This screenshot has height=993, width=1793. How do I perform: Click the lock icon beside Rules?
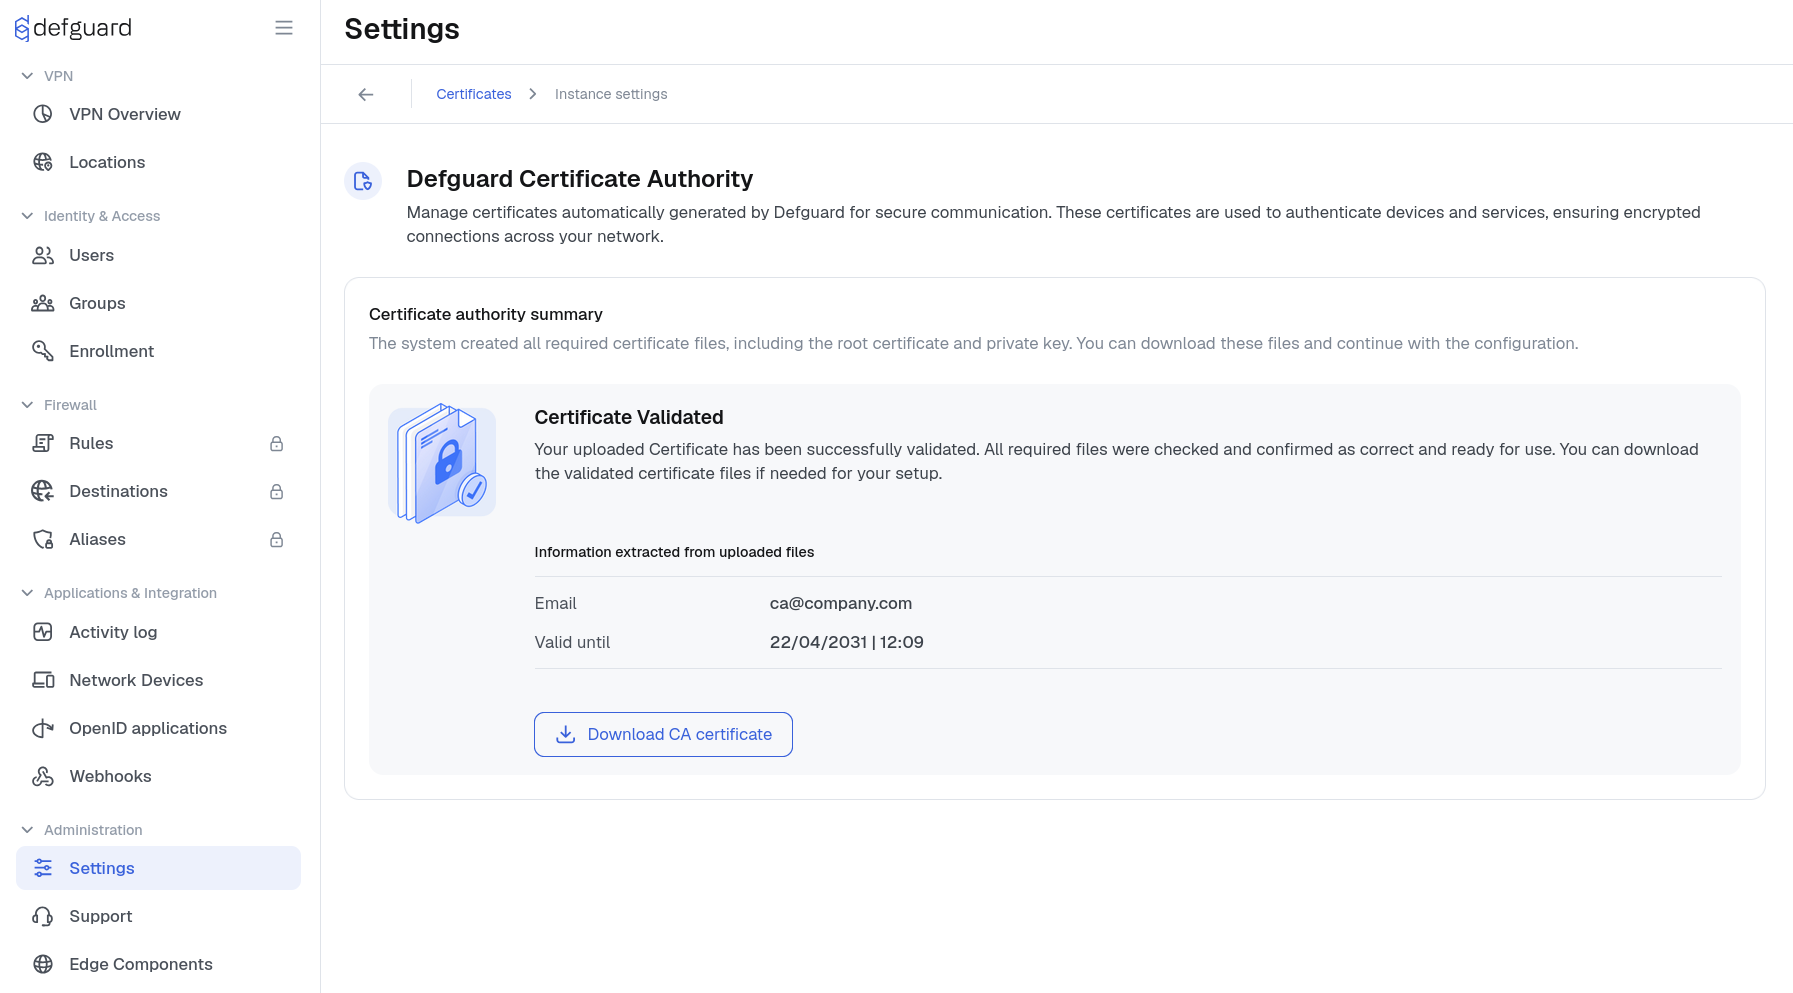[x=277, y=443]
